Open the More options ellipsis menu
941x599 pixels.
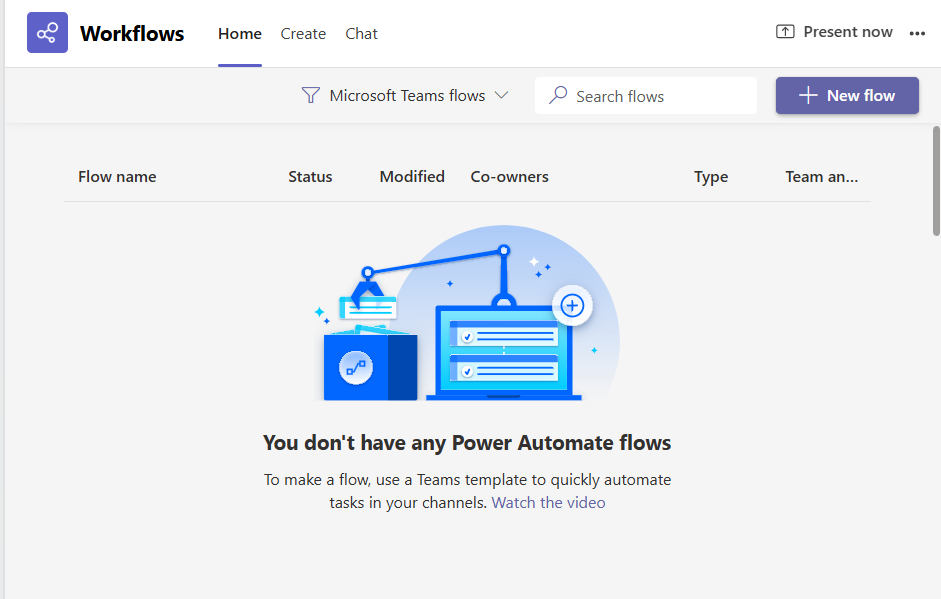(917, 33)
